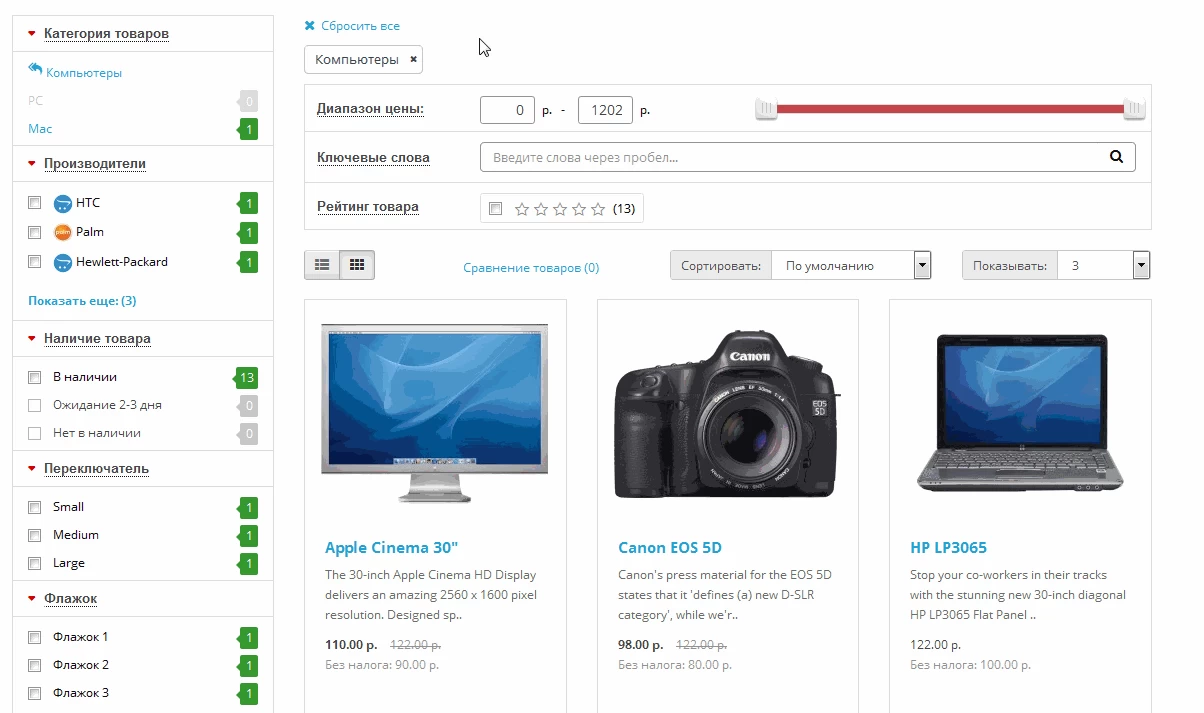Click the HTC brand logo icon
The height and width of the screenshot is (713, 1204).
click(63, 204)
